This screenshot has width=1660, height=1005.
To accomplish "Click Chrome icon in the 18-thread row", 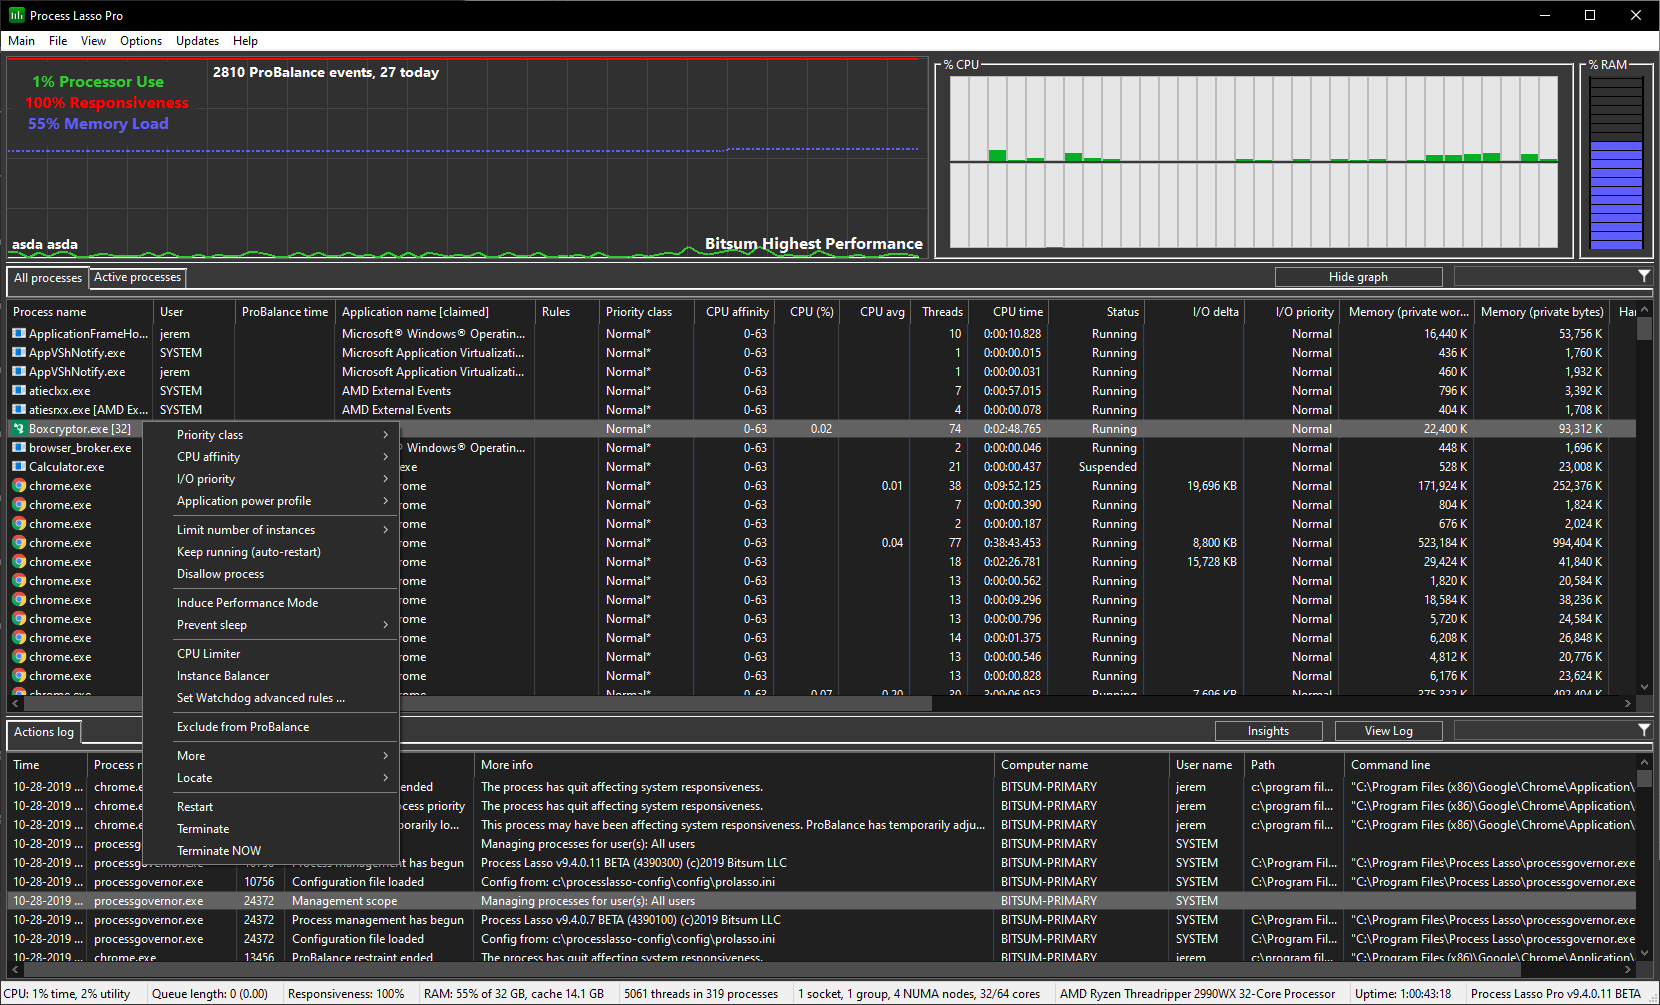I will point(19,562).
